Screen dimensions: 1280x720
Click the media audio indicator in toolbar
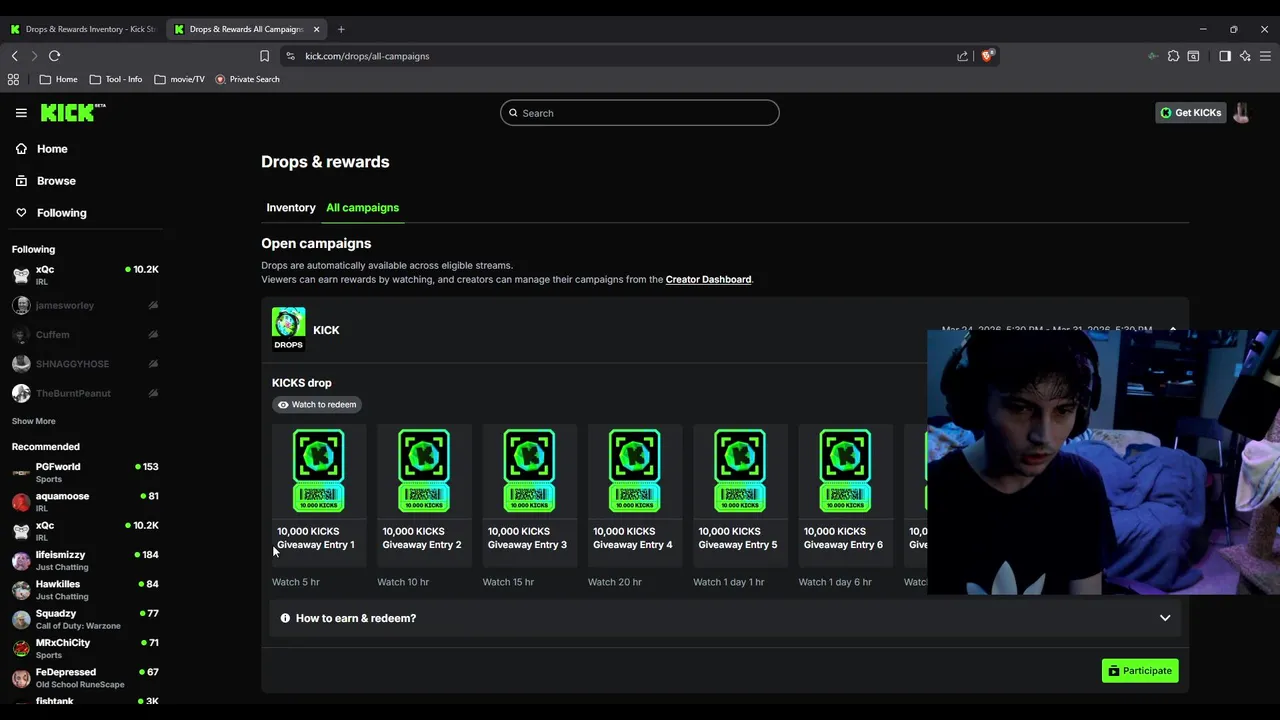click(1153, 56)
